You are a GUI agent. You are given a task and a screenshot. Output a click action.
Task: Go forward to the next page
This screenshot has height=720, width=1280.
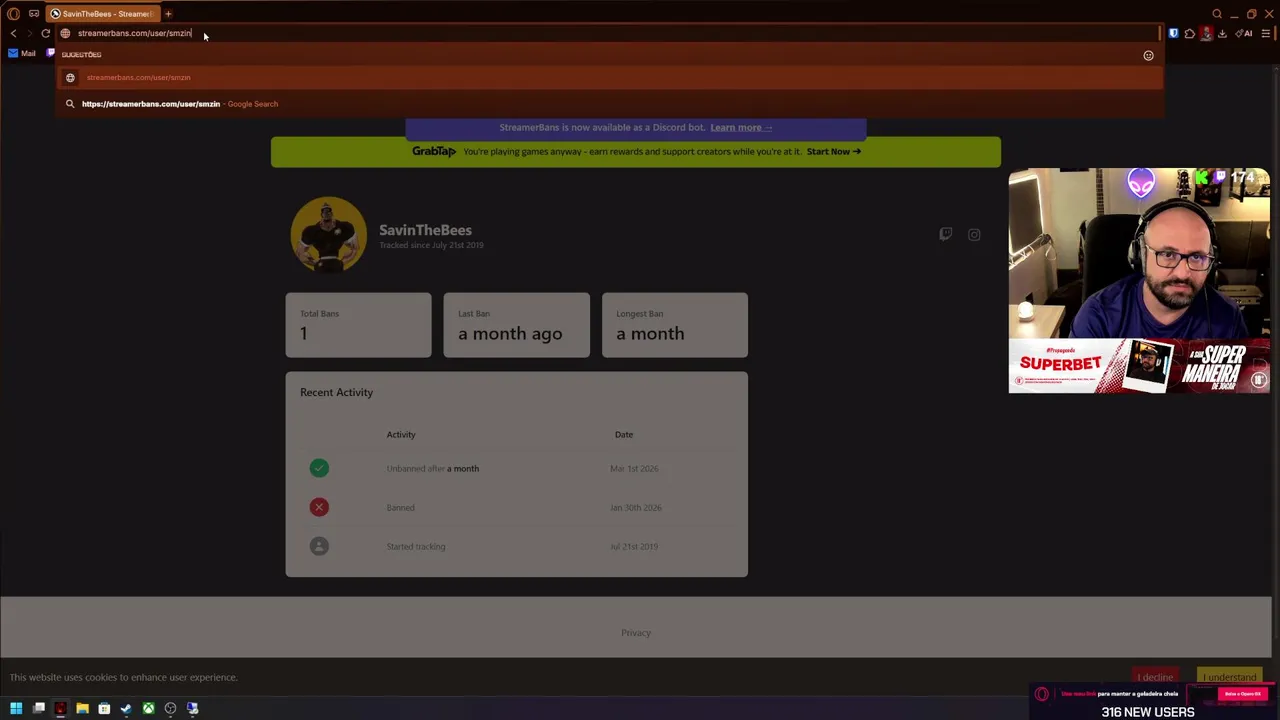click(x=29, y=33)
